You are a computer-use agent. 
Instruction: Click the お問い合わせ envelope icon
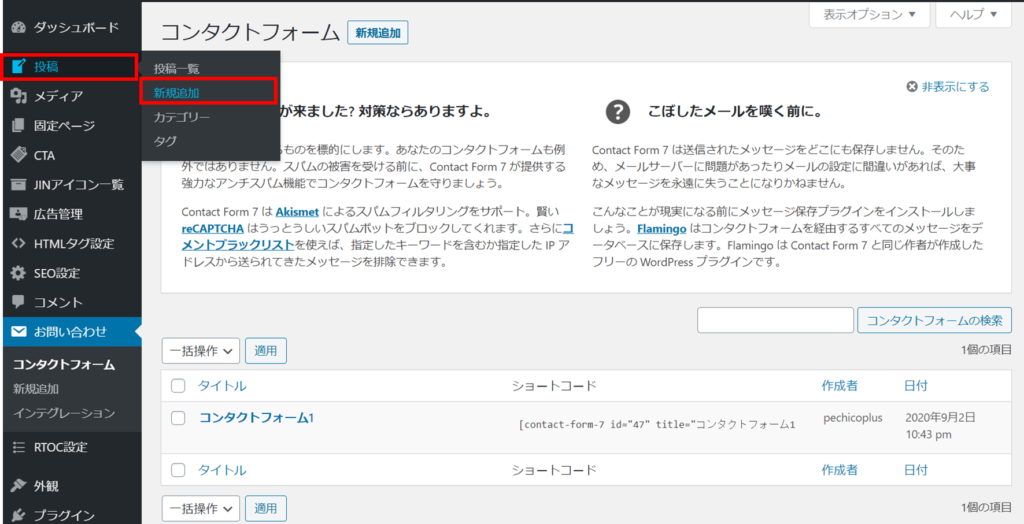coord(18,332)
